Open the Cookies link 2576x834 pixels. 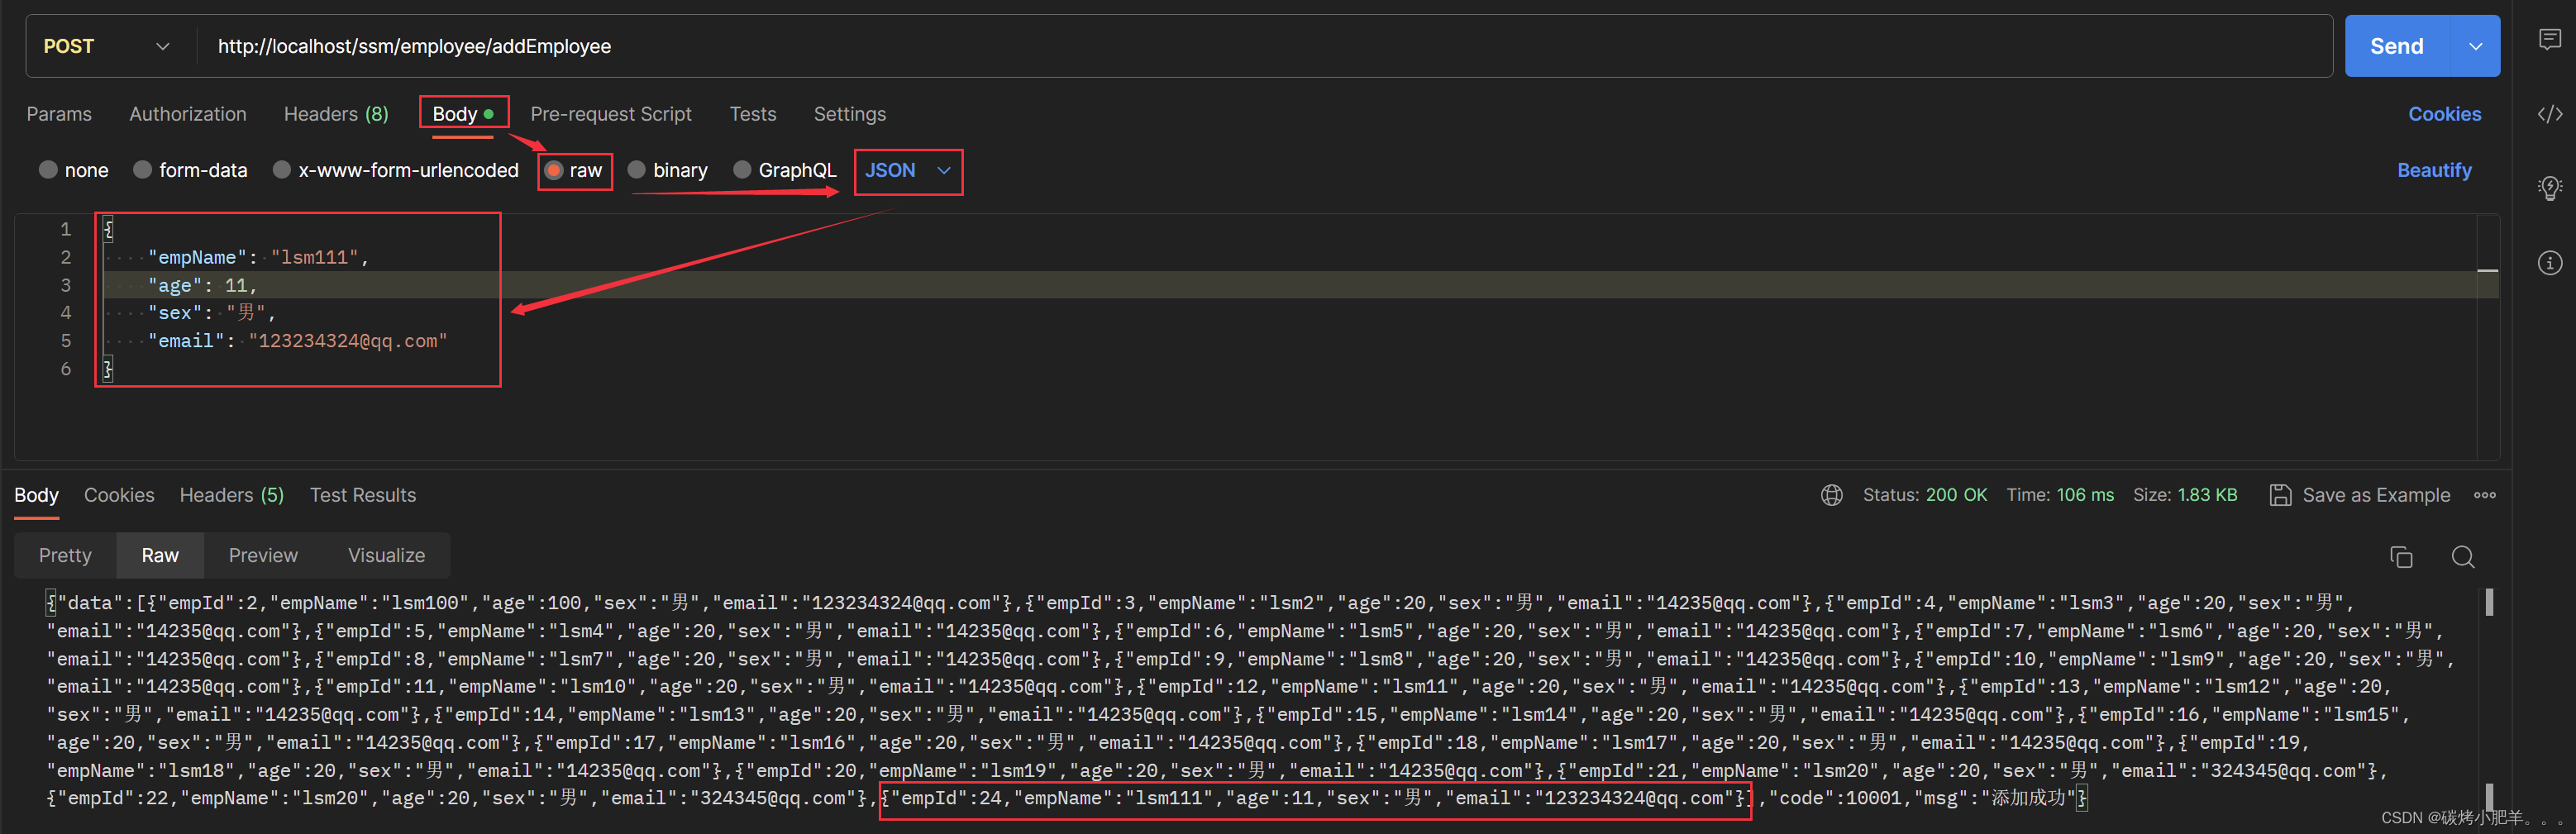(2444, 114)
